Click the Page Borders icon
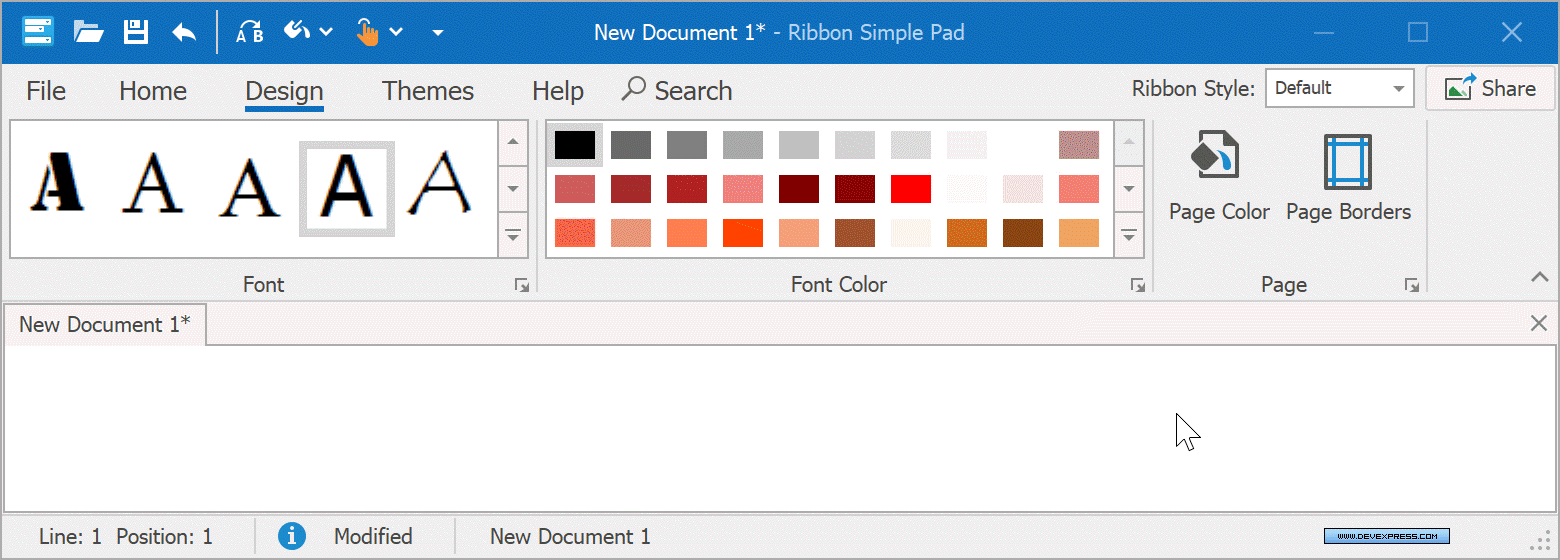Viewport: 1560px width, 560px height. pos(1347,162)
